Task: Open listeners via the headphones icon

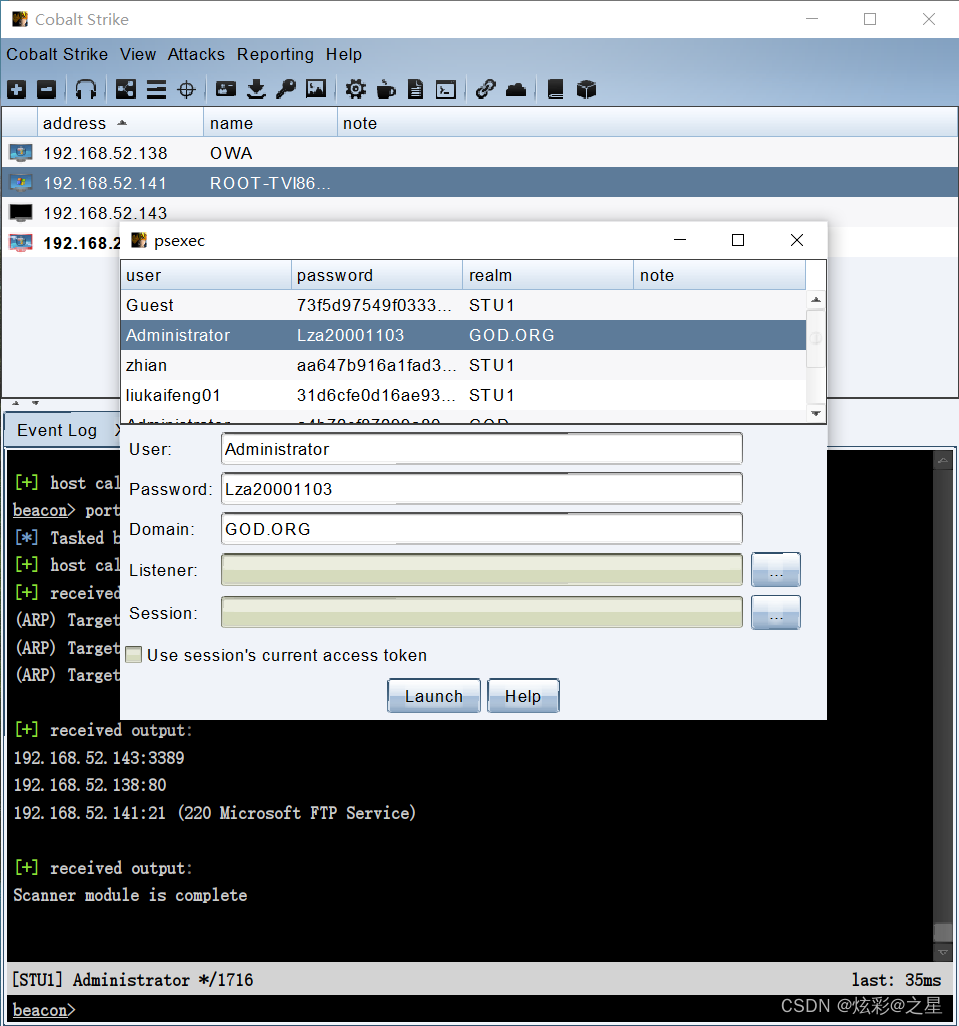Action: point(86,89)
